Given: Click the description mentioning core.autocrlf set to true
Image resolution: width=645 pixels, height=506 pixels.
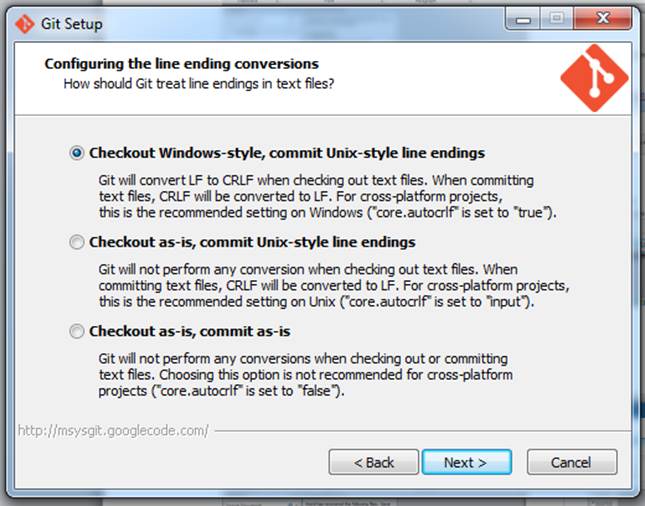Looking at the screenshot, I should 325,197.
